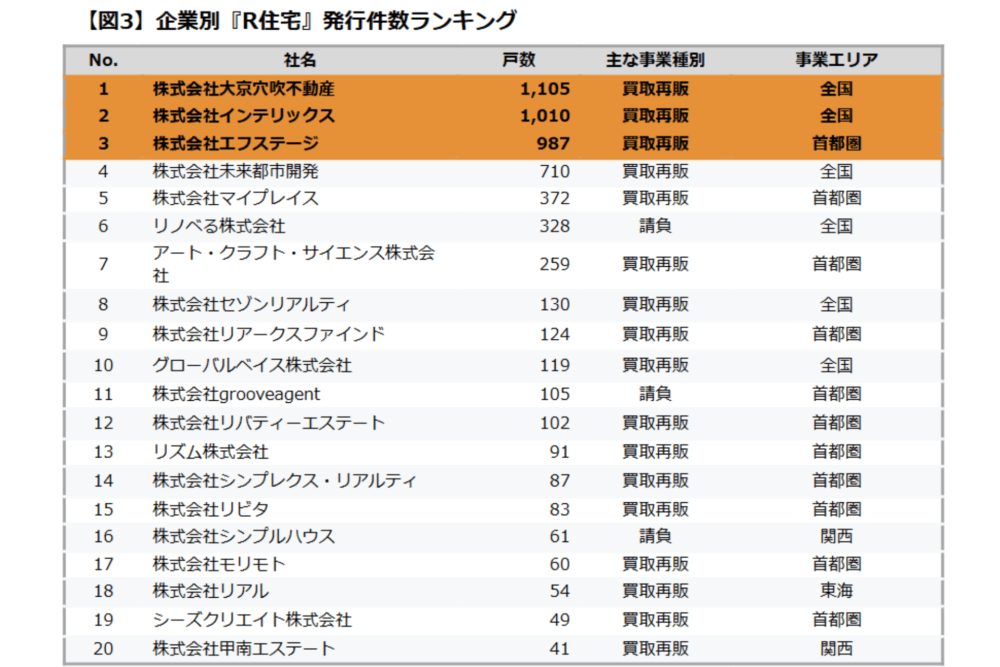Click company name 株式会社リビタ
The width and height of the screenshot is (1000, 667).
(210, 509)
